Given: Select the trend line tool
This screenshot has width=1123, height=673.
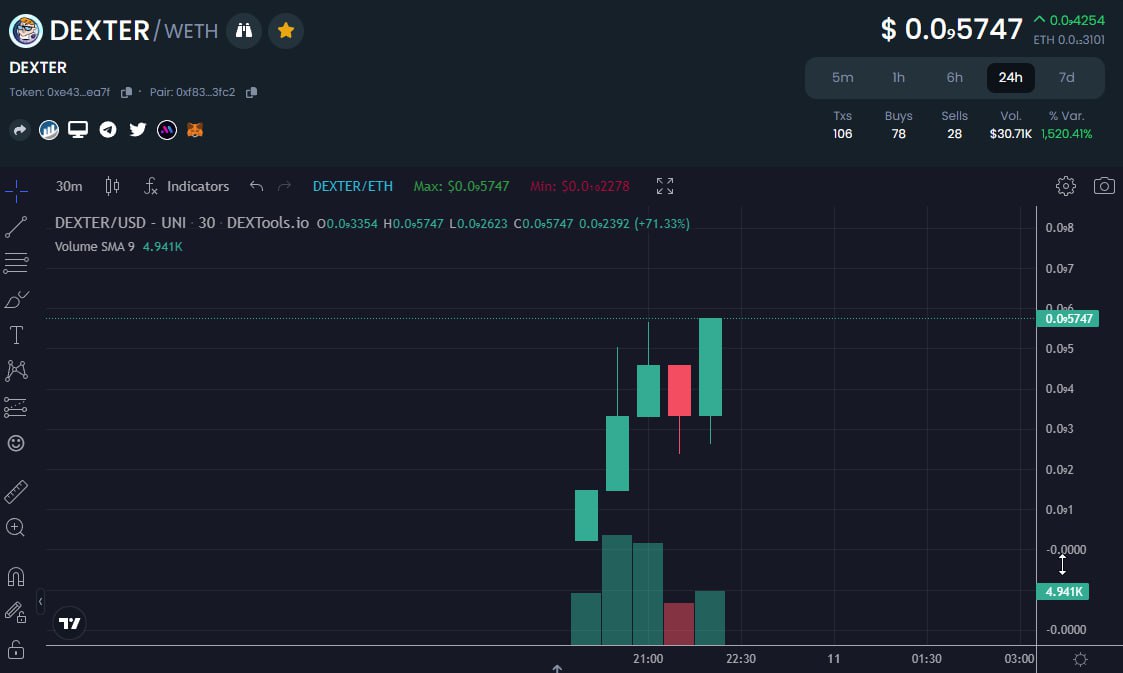Looking at the screenshot, I should click(16, 227).
